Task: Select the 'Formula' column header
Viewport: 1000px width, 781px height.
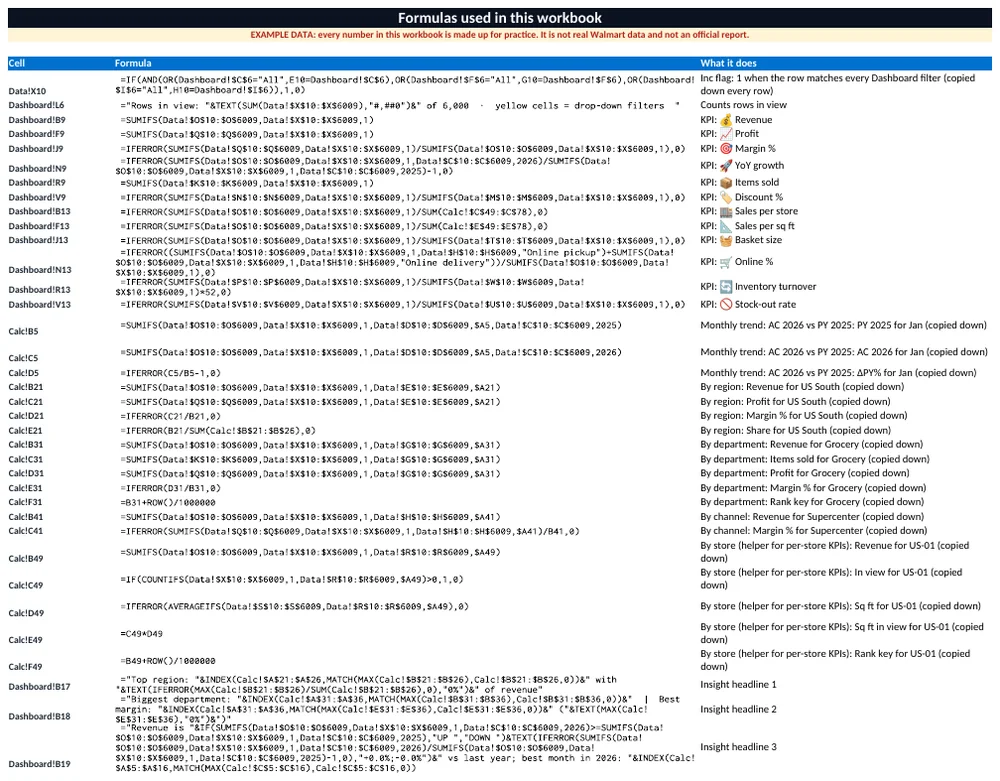Action: coord(133,63)
